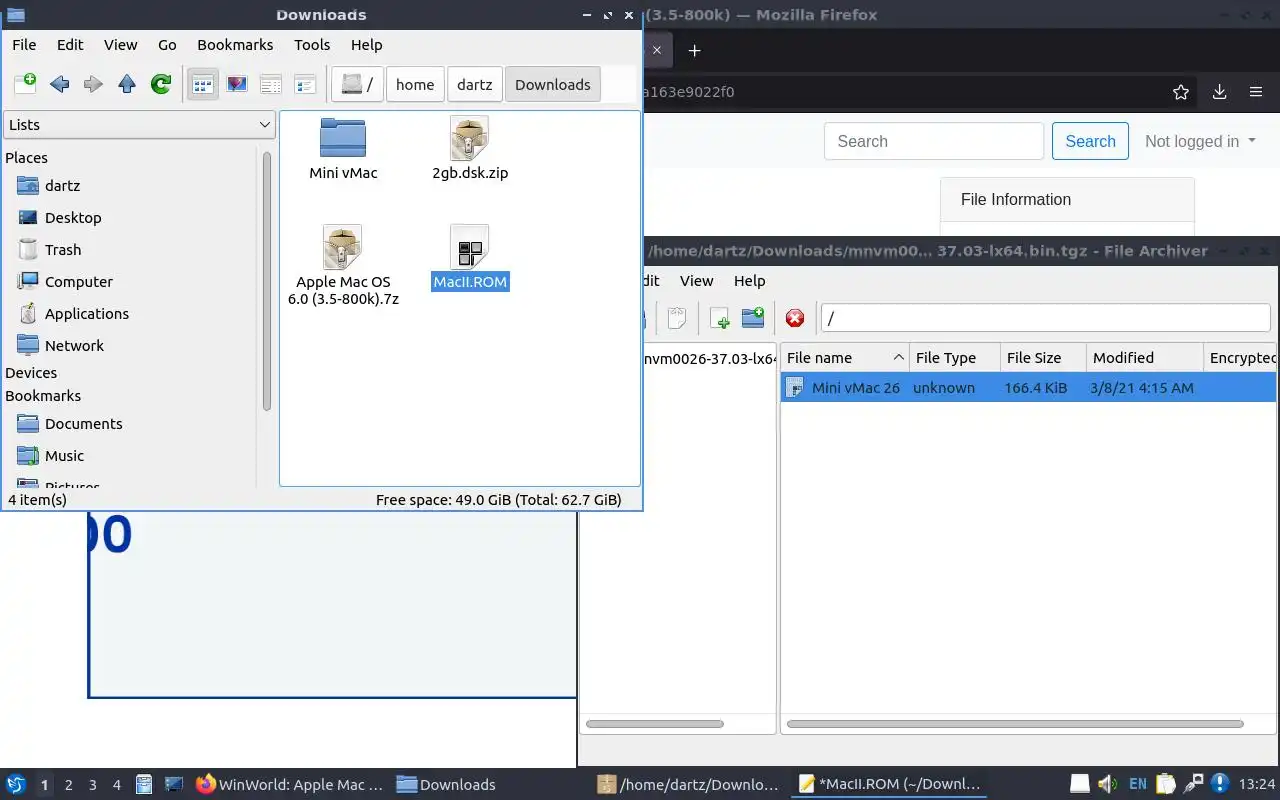Go up to the parent folder
Screen dimensions: 1280x800
(127, 84)
